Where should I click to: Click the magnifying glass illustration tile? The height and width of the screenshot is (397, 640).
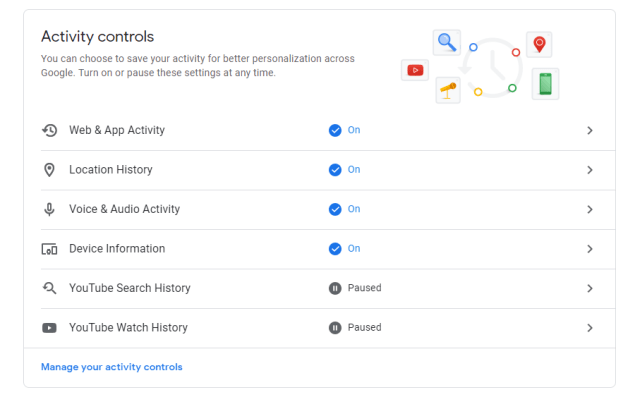click(447, 42)
